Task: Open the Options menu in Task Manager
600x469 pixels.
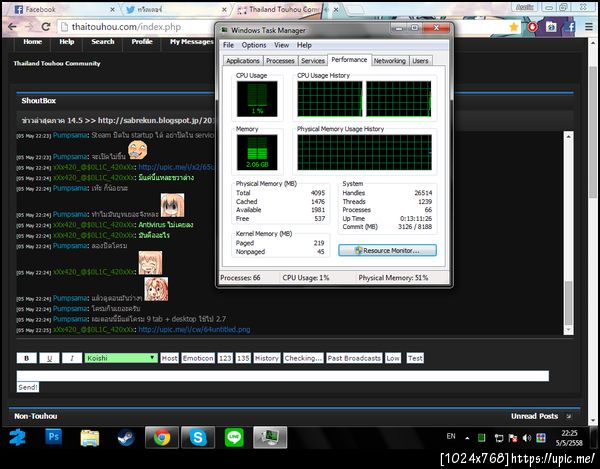Action: (254, 45)
